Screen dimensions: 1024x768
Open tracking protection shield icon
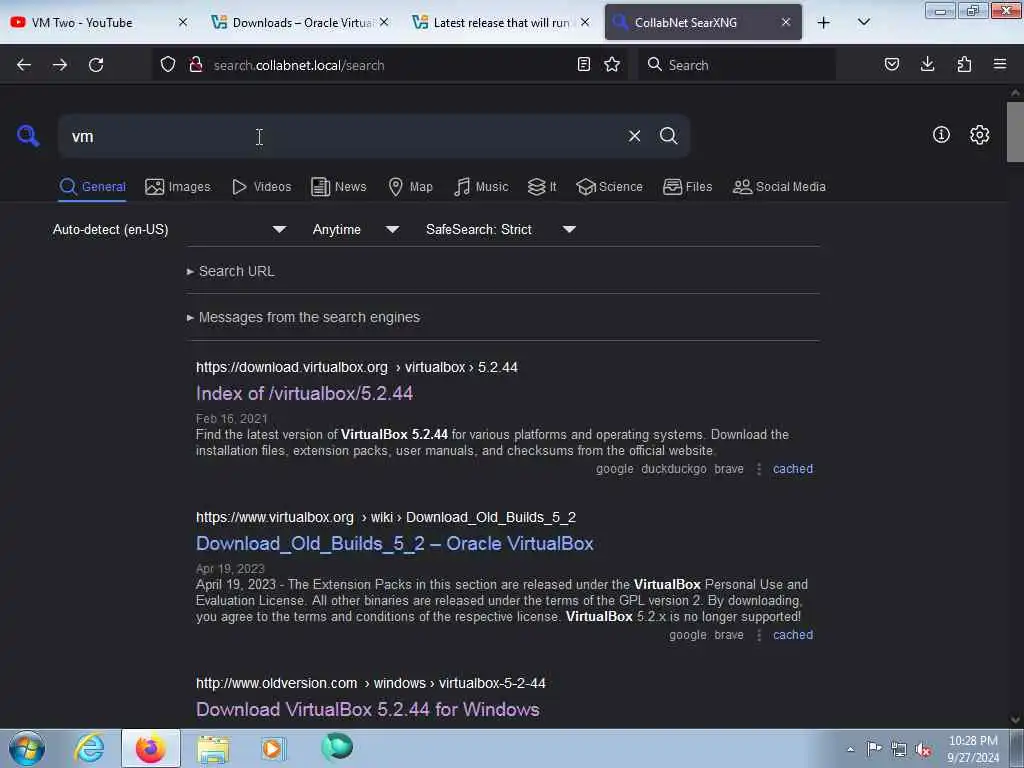[x=168, y=65]
